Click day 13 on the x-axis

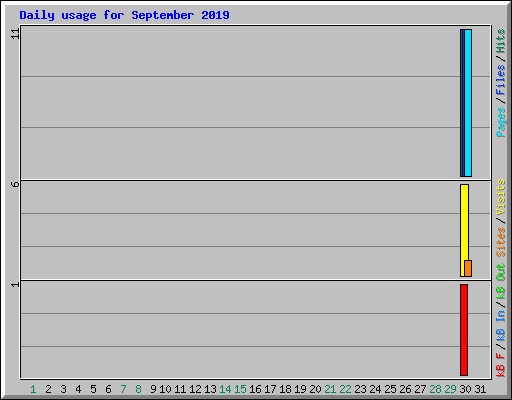210,389
